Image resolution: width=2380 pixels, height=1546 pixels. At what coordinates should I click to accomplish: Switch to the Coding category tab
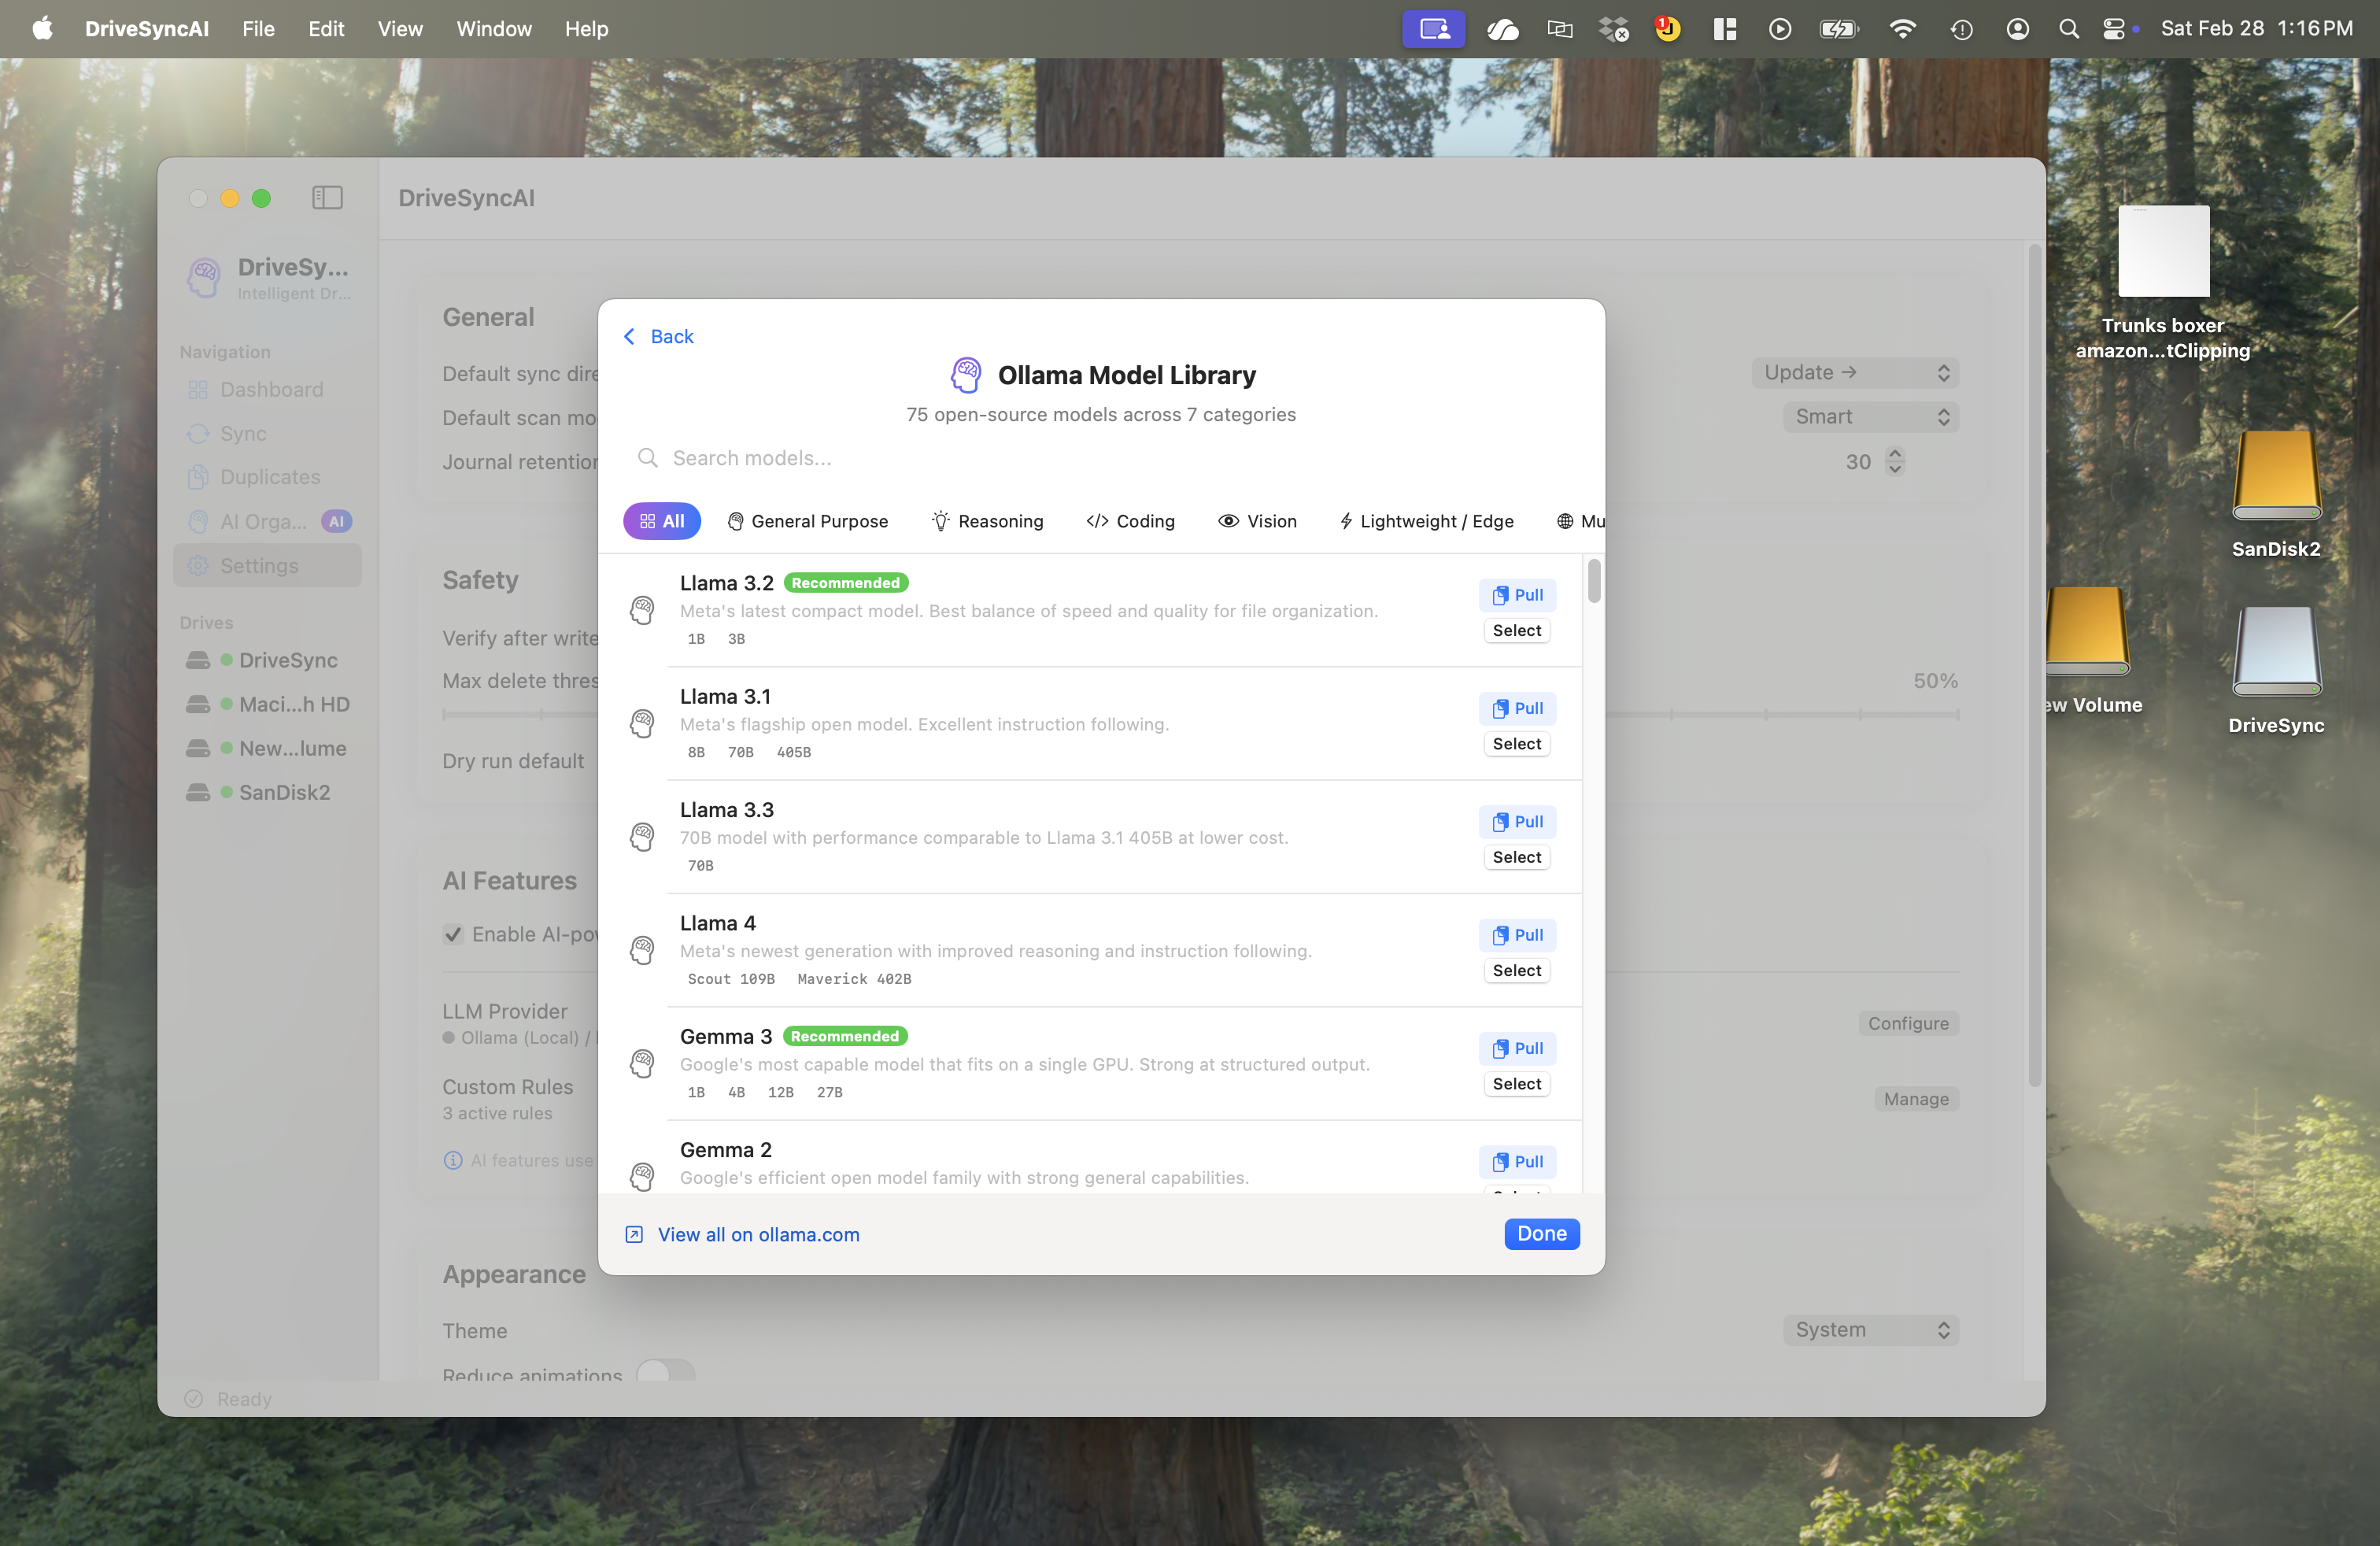[1130, 521]
